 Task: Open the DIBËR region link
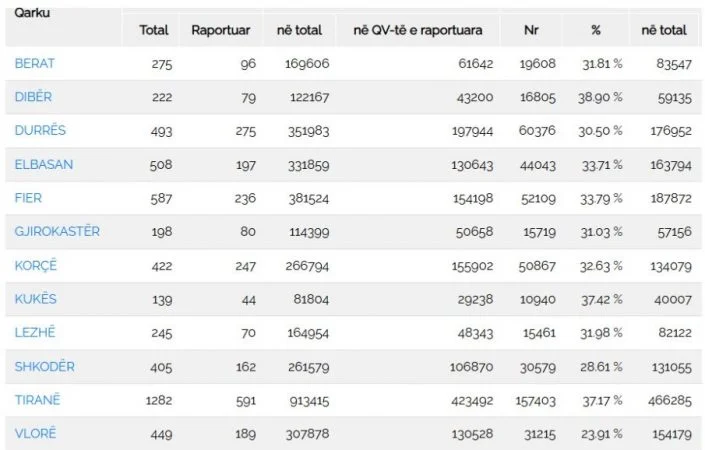[x=33, y=97]
